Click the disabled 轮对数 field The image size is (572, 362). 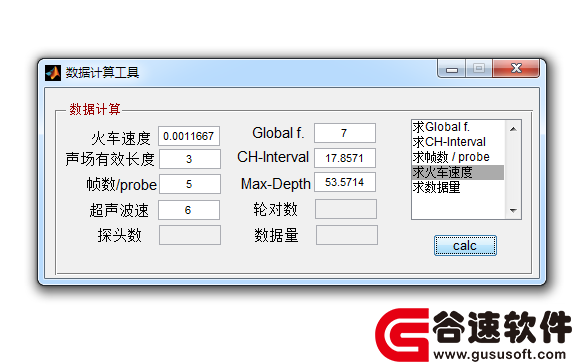tap(346, 209)
